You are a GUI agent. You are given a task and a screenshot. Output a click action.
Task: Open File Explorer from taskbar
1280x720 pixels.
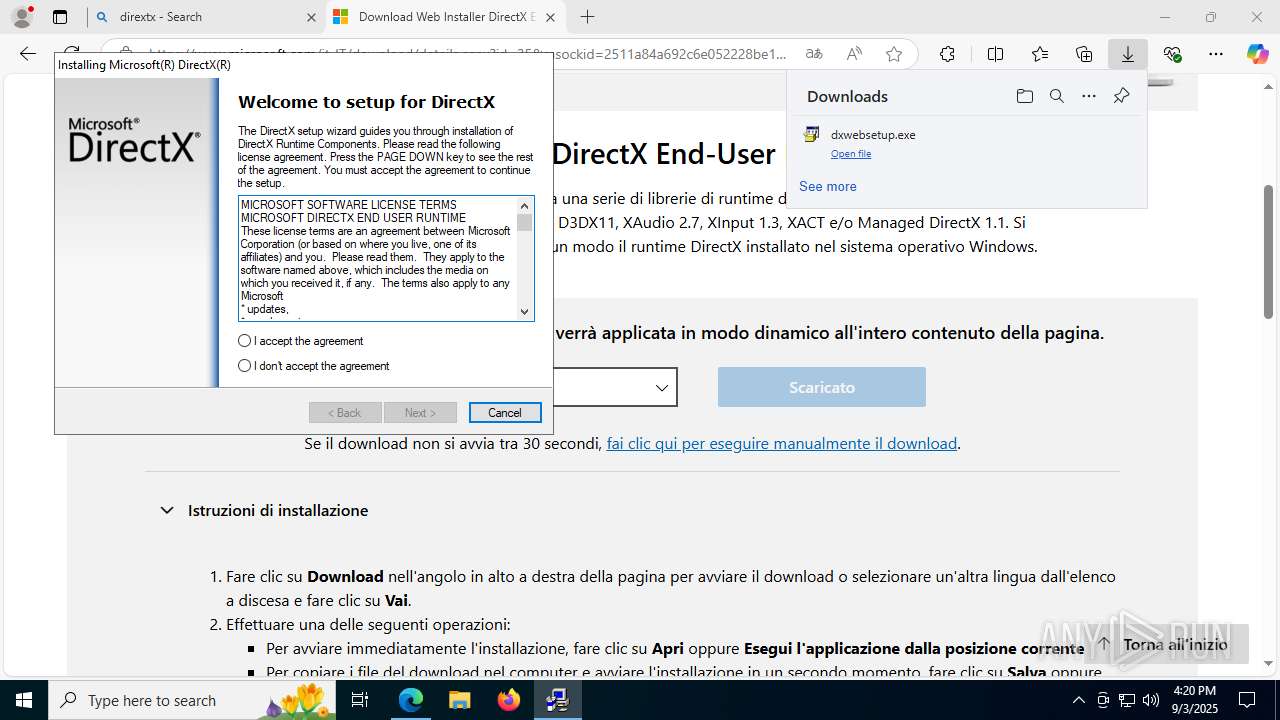[x=460, y=700]
